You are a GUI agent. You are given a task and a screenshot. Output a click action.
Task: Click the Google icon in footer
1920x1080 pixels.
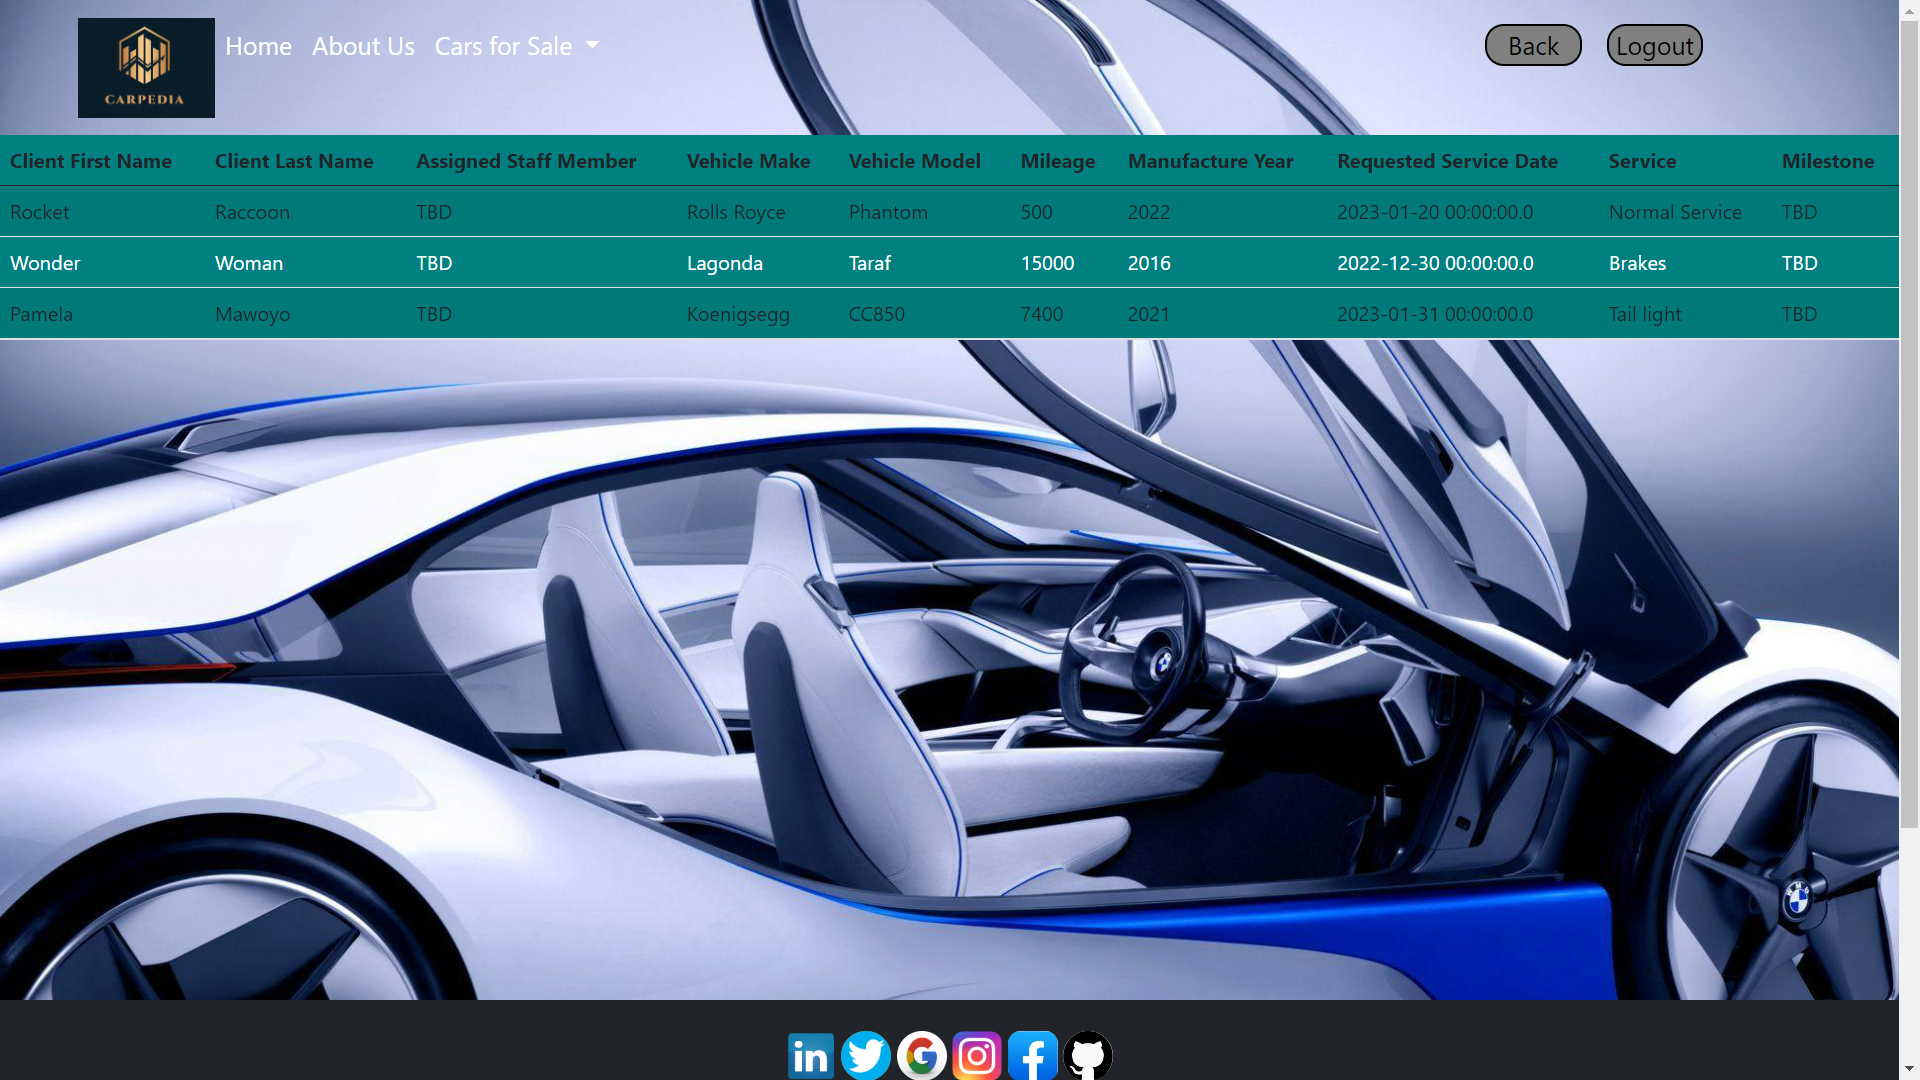(x=921, y=1055)
